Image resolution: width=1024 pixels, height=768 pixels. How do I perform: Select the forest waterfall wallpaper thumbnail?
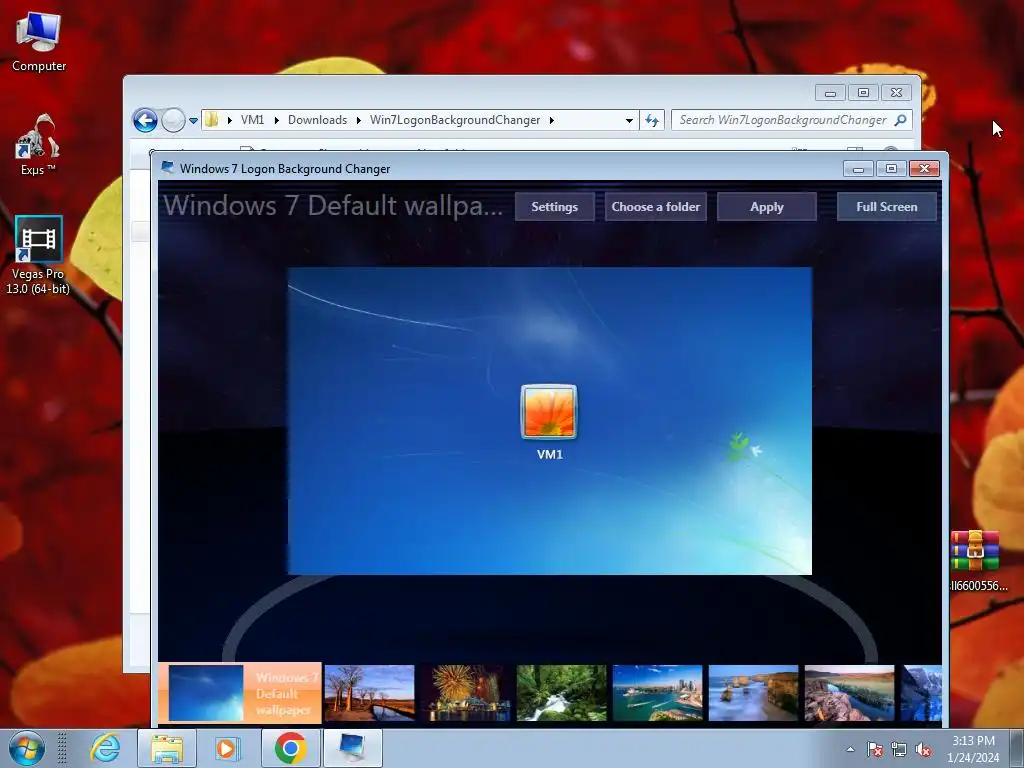[562, 693]
